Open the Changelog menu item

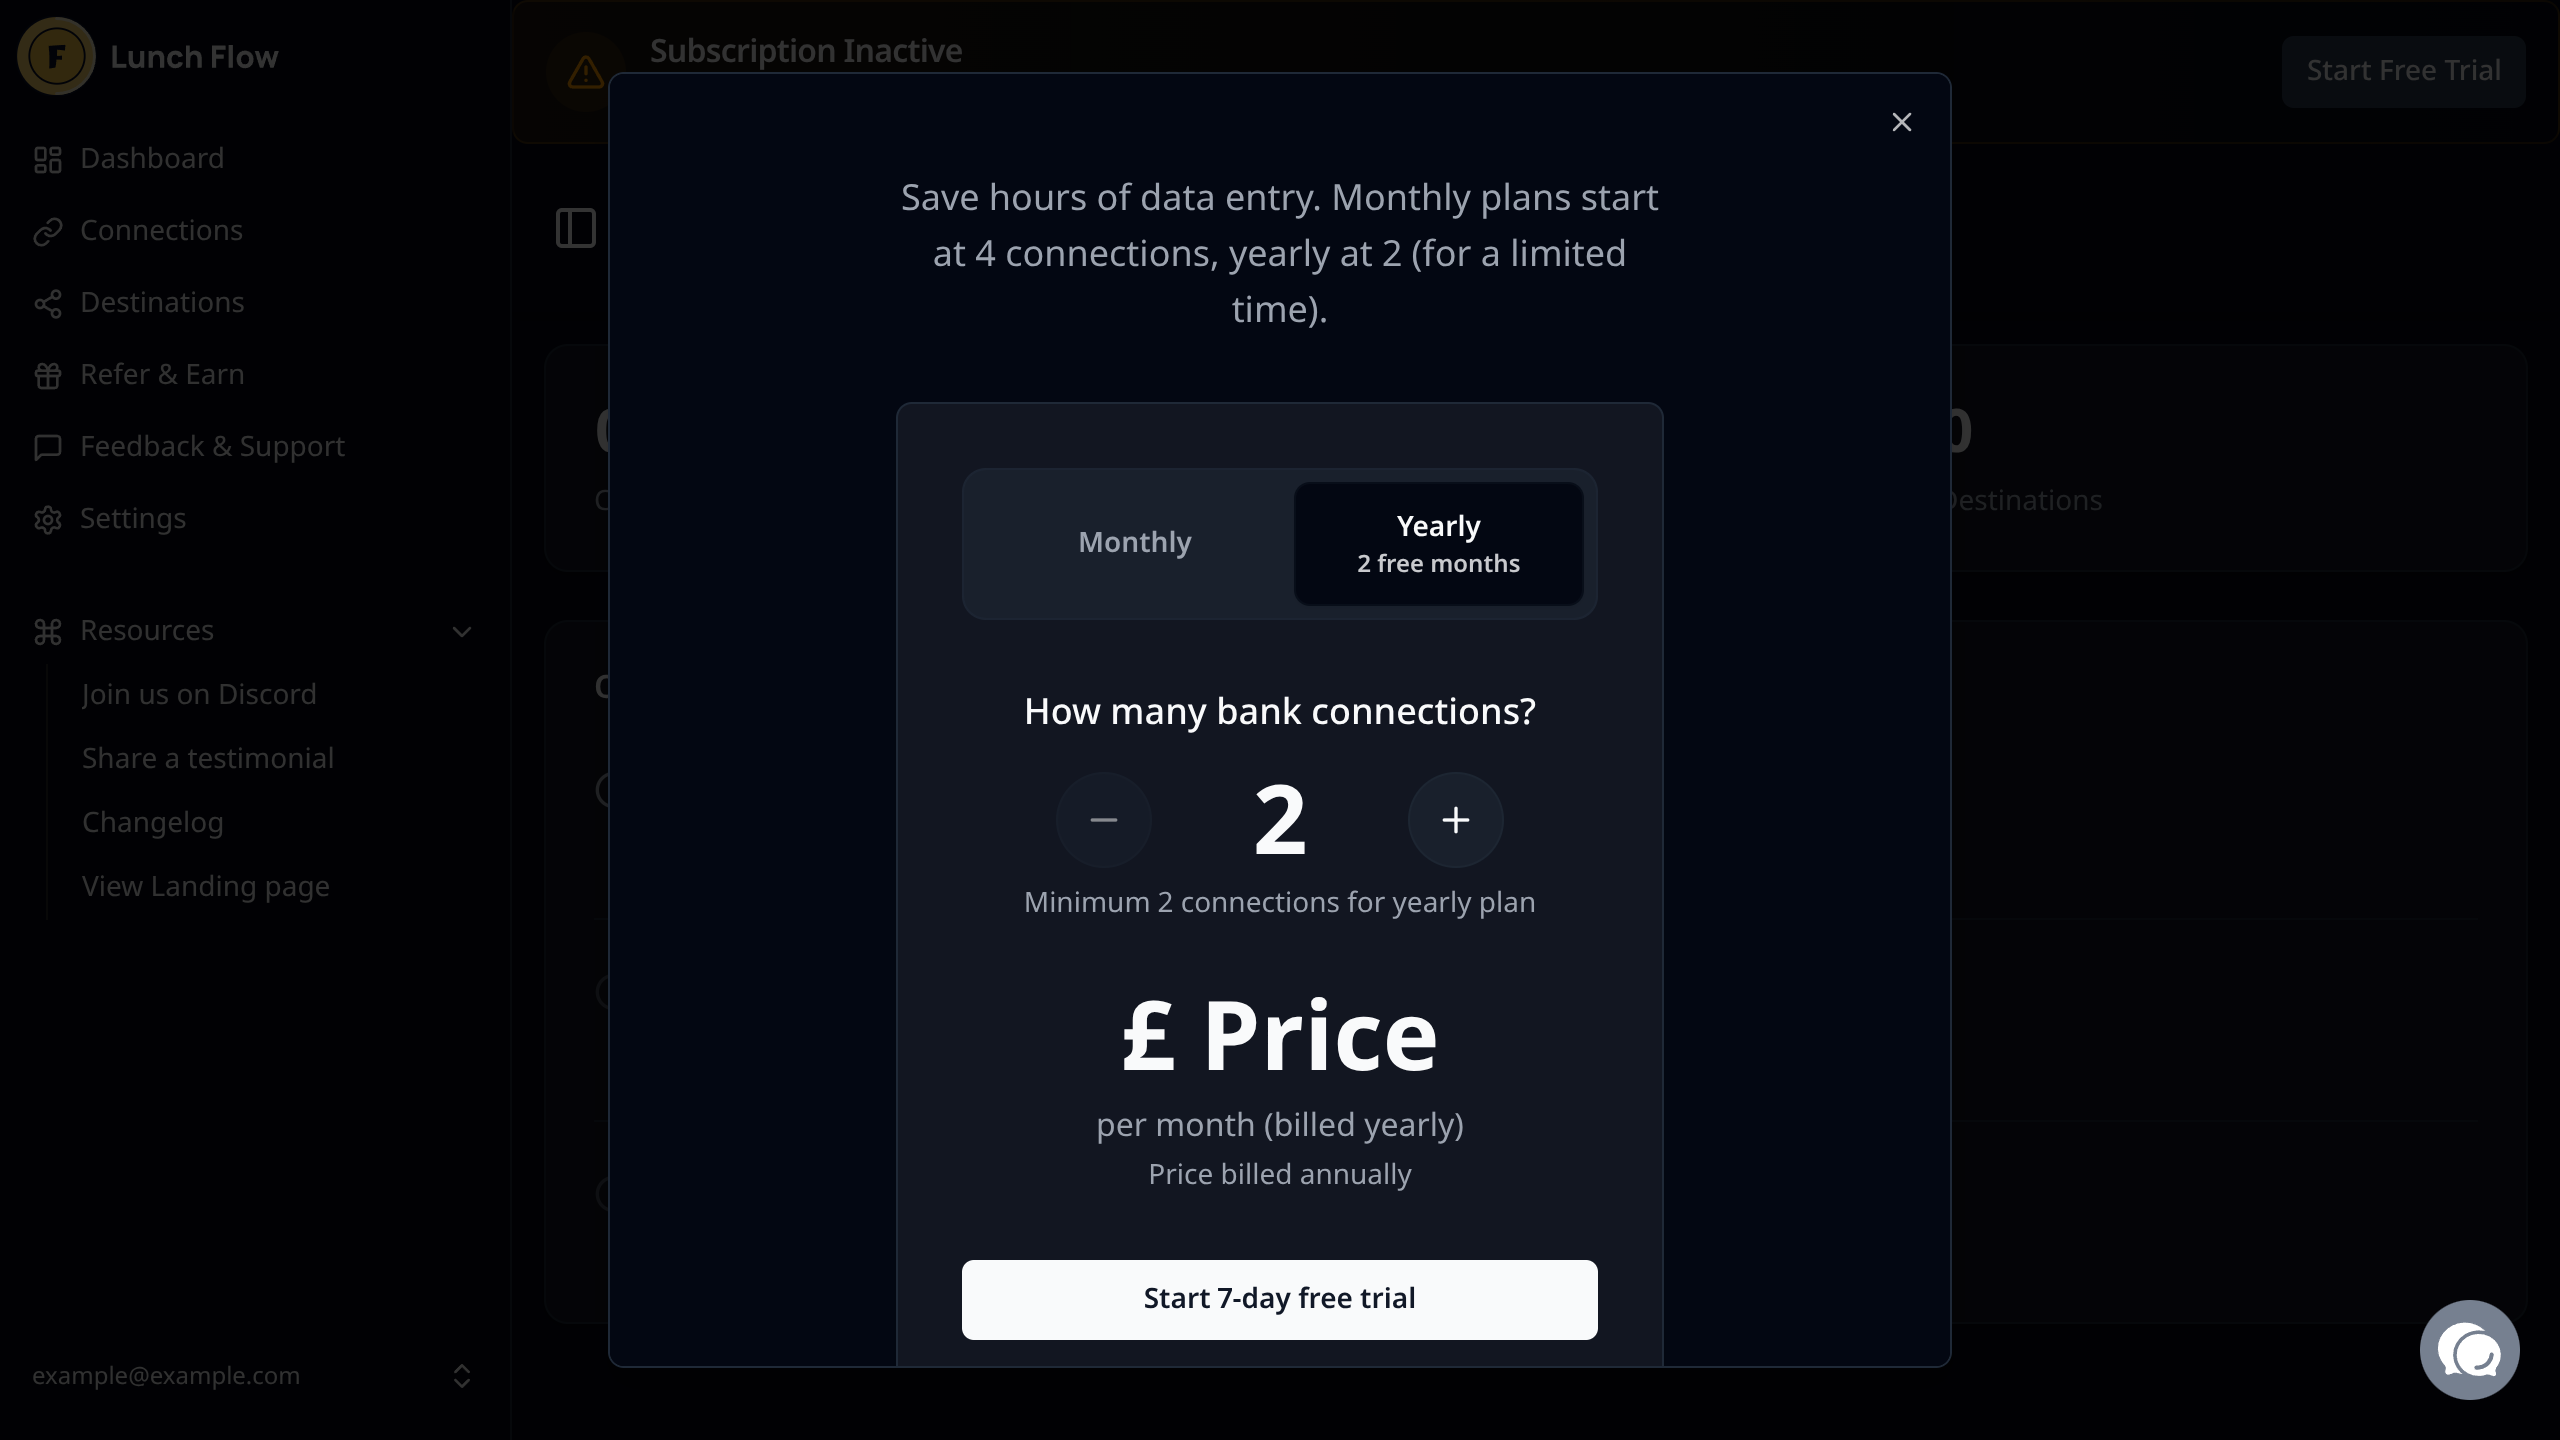152,822
